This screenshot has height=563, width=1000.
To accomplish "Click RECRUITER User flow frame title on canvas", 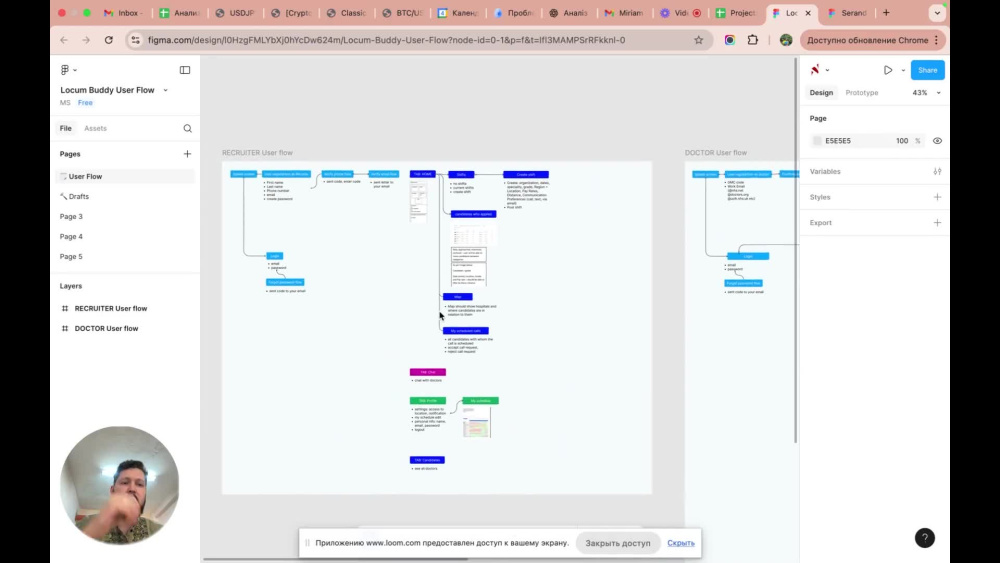I will (x=257, y=152).
